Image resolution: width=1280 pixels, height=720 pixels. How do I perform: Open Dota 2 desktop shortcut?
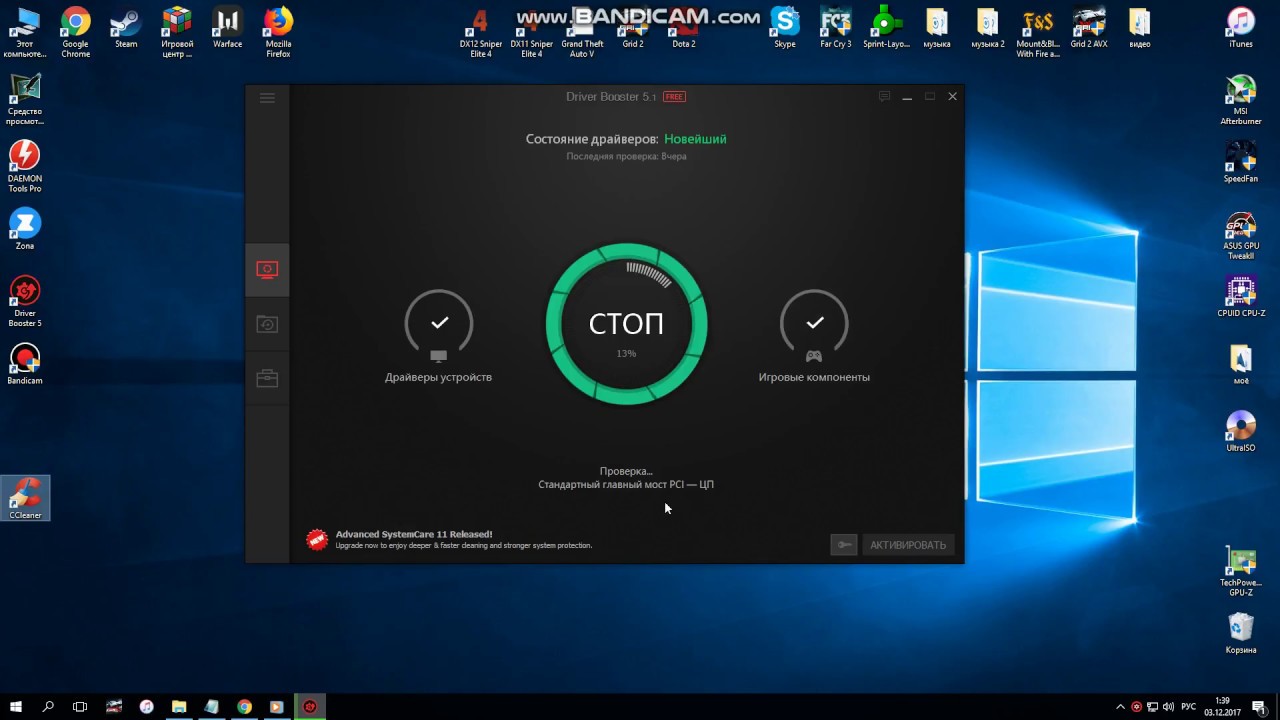(684, 28)
